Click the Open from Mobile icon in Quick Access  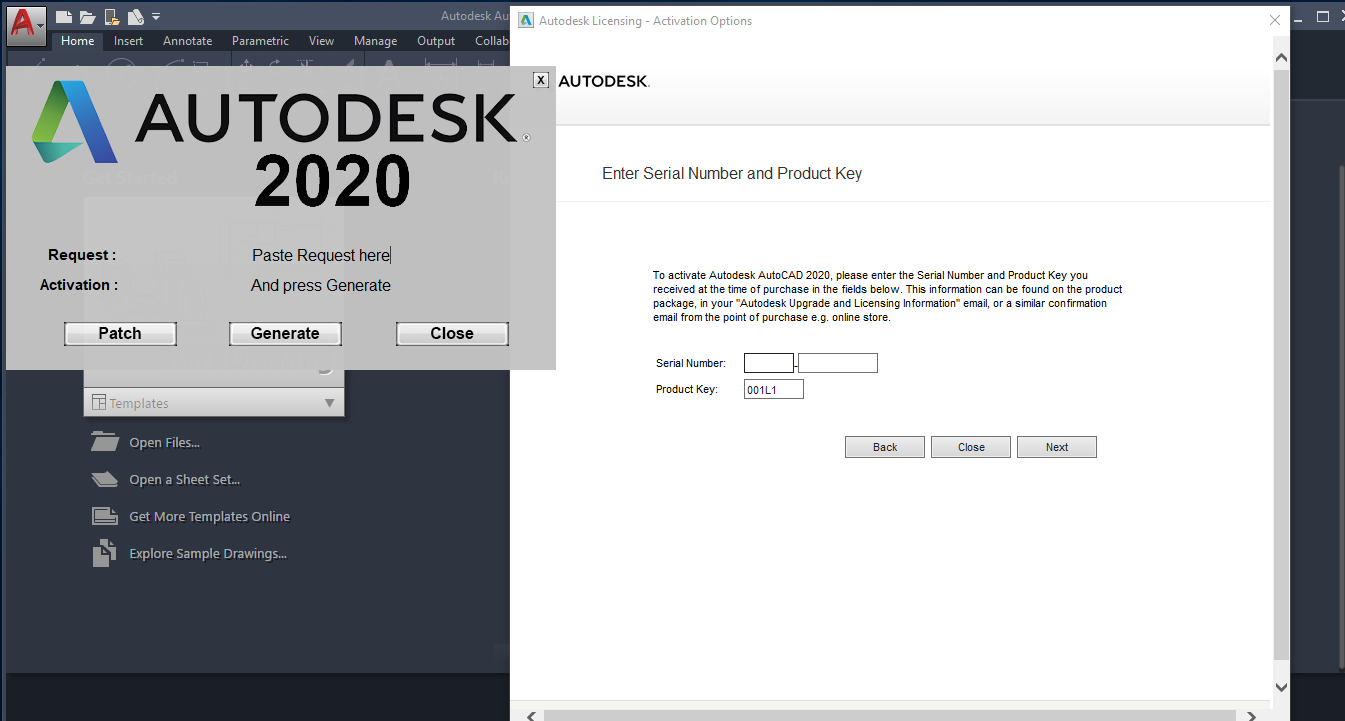pos(111,16)
